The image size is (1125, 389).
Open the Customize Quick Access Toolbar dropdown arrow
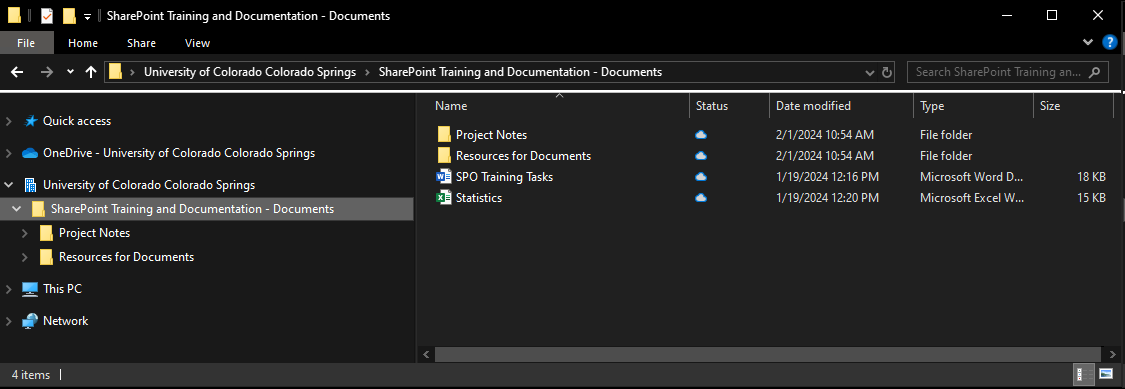[x=88, y=17]
